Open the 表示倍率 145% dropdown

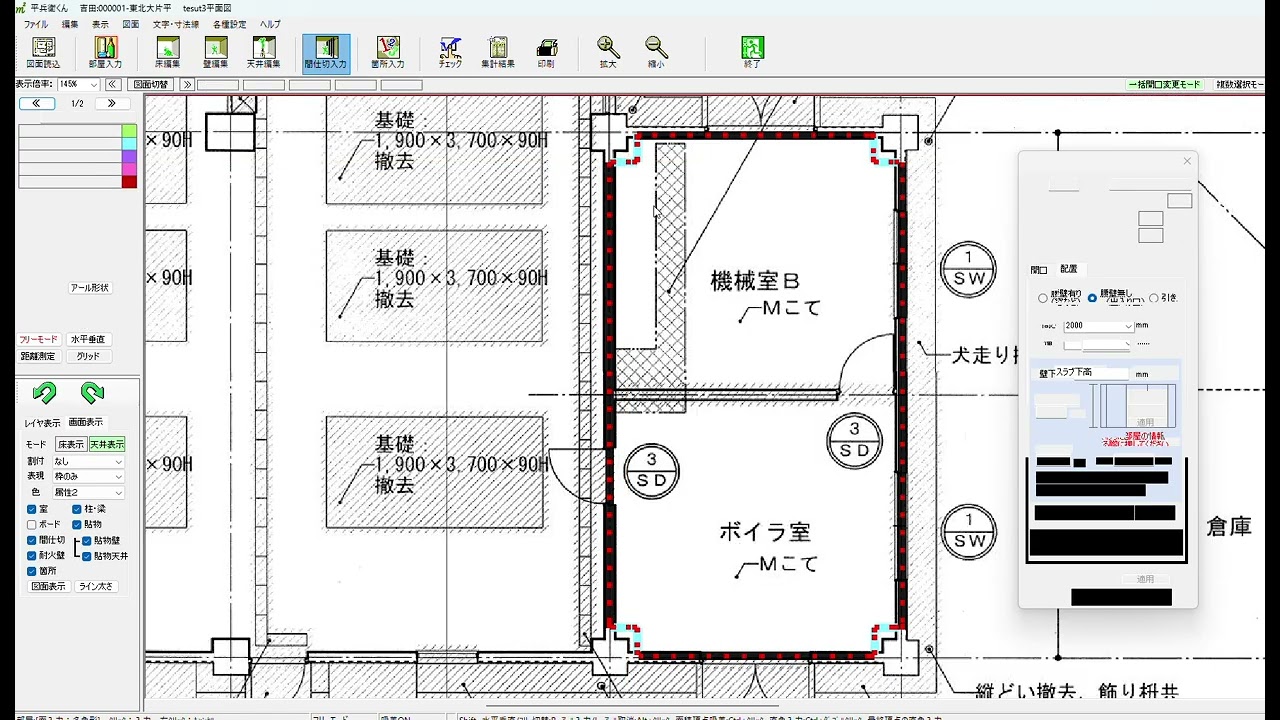79,85
